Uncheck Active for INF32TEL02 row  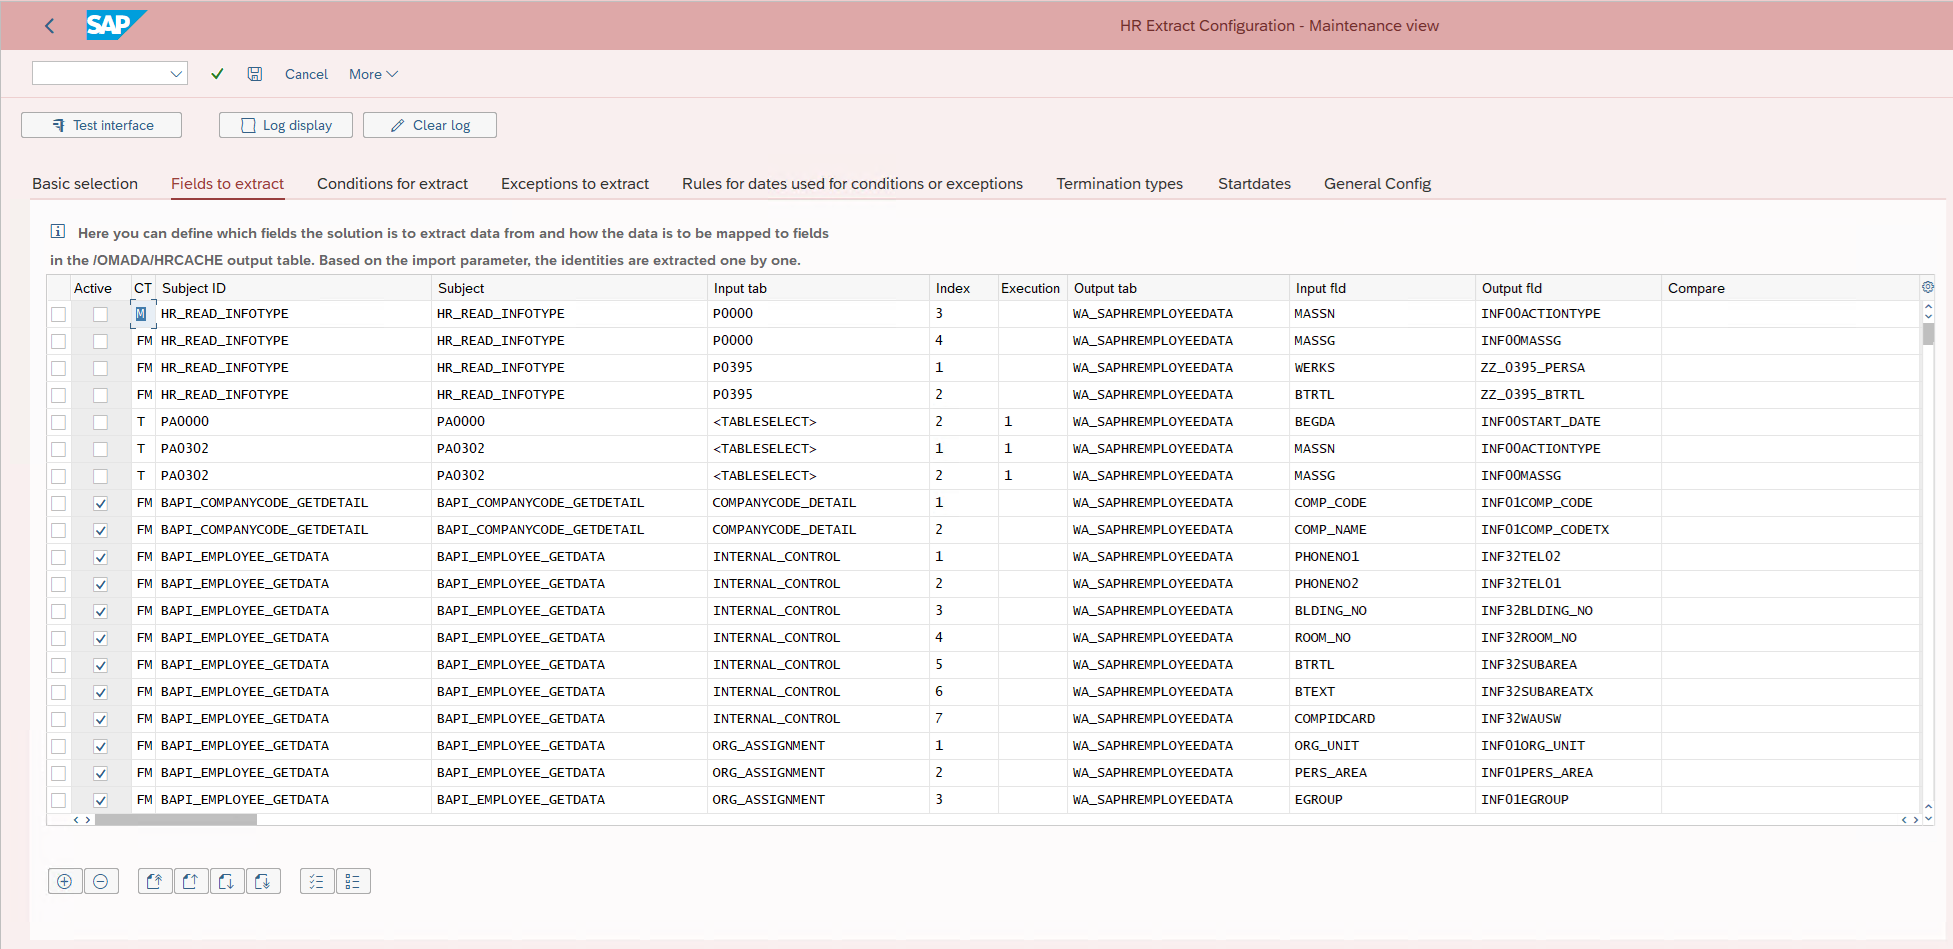pyautogui.click(x=100, y=557)
